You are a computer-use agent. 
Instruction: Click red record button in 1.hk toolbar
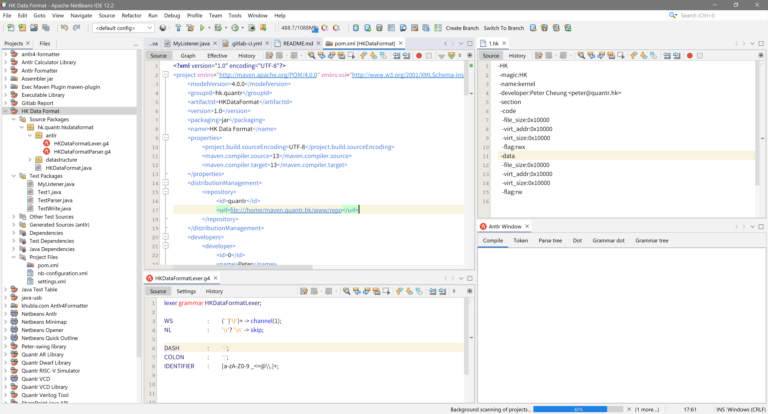690,56
